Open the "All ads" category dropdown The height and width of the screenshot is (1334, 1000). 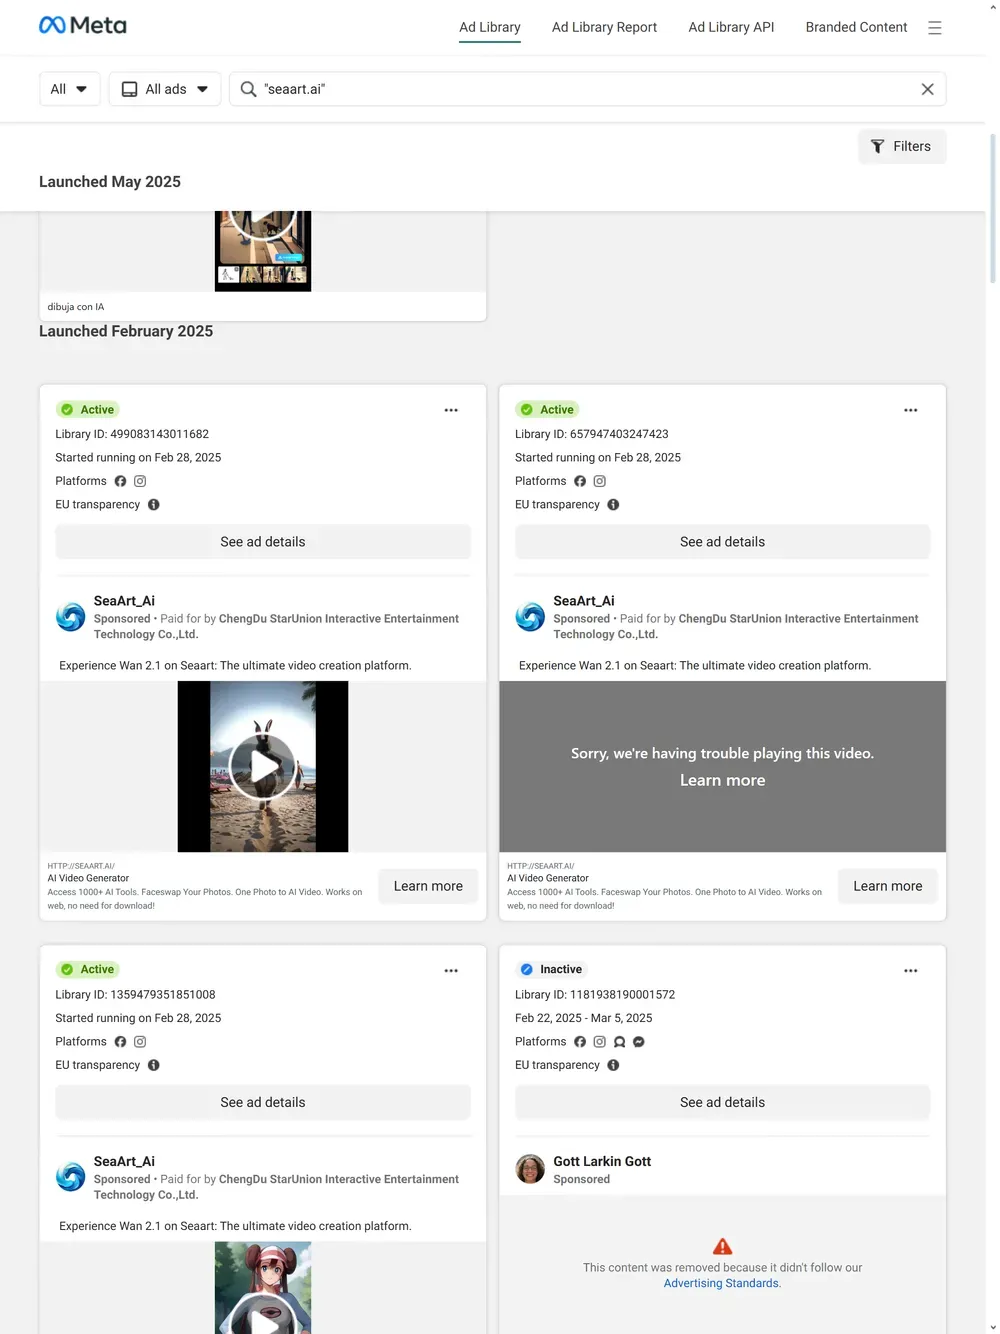point(164,89)
